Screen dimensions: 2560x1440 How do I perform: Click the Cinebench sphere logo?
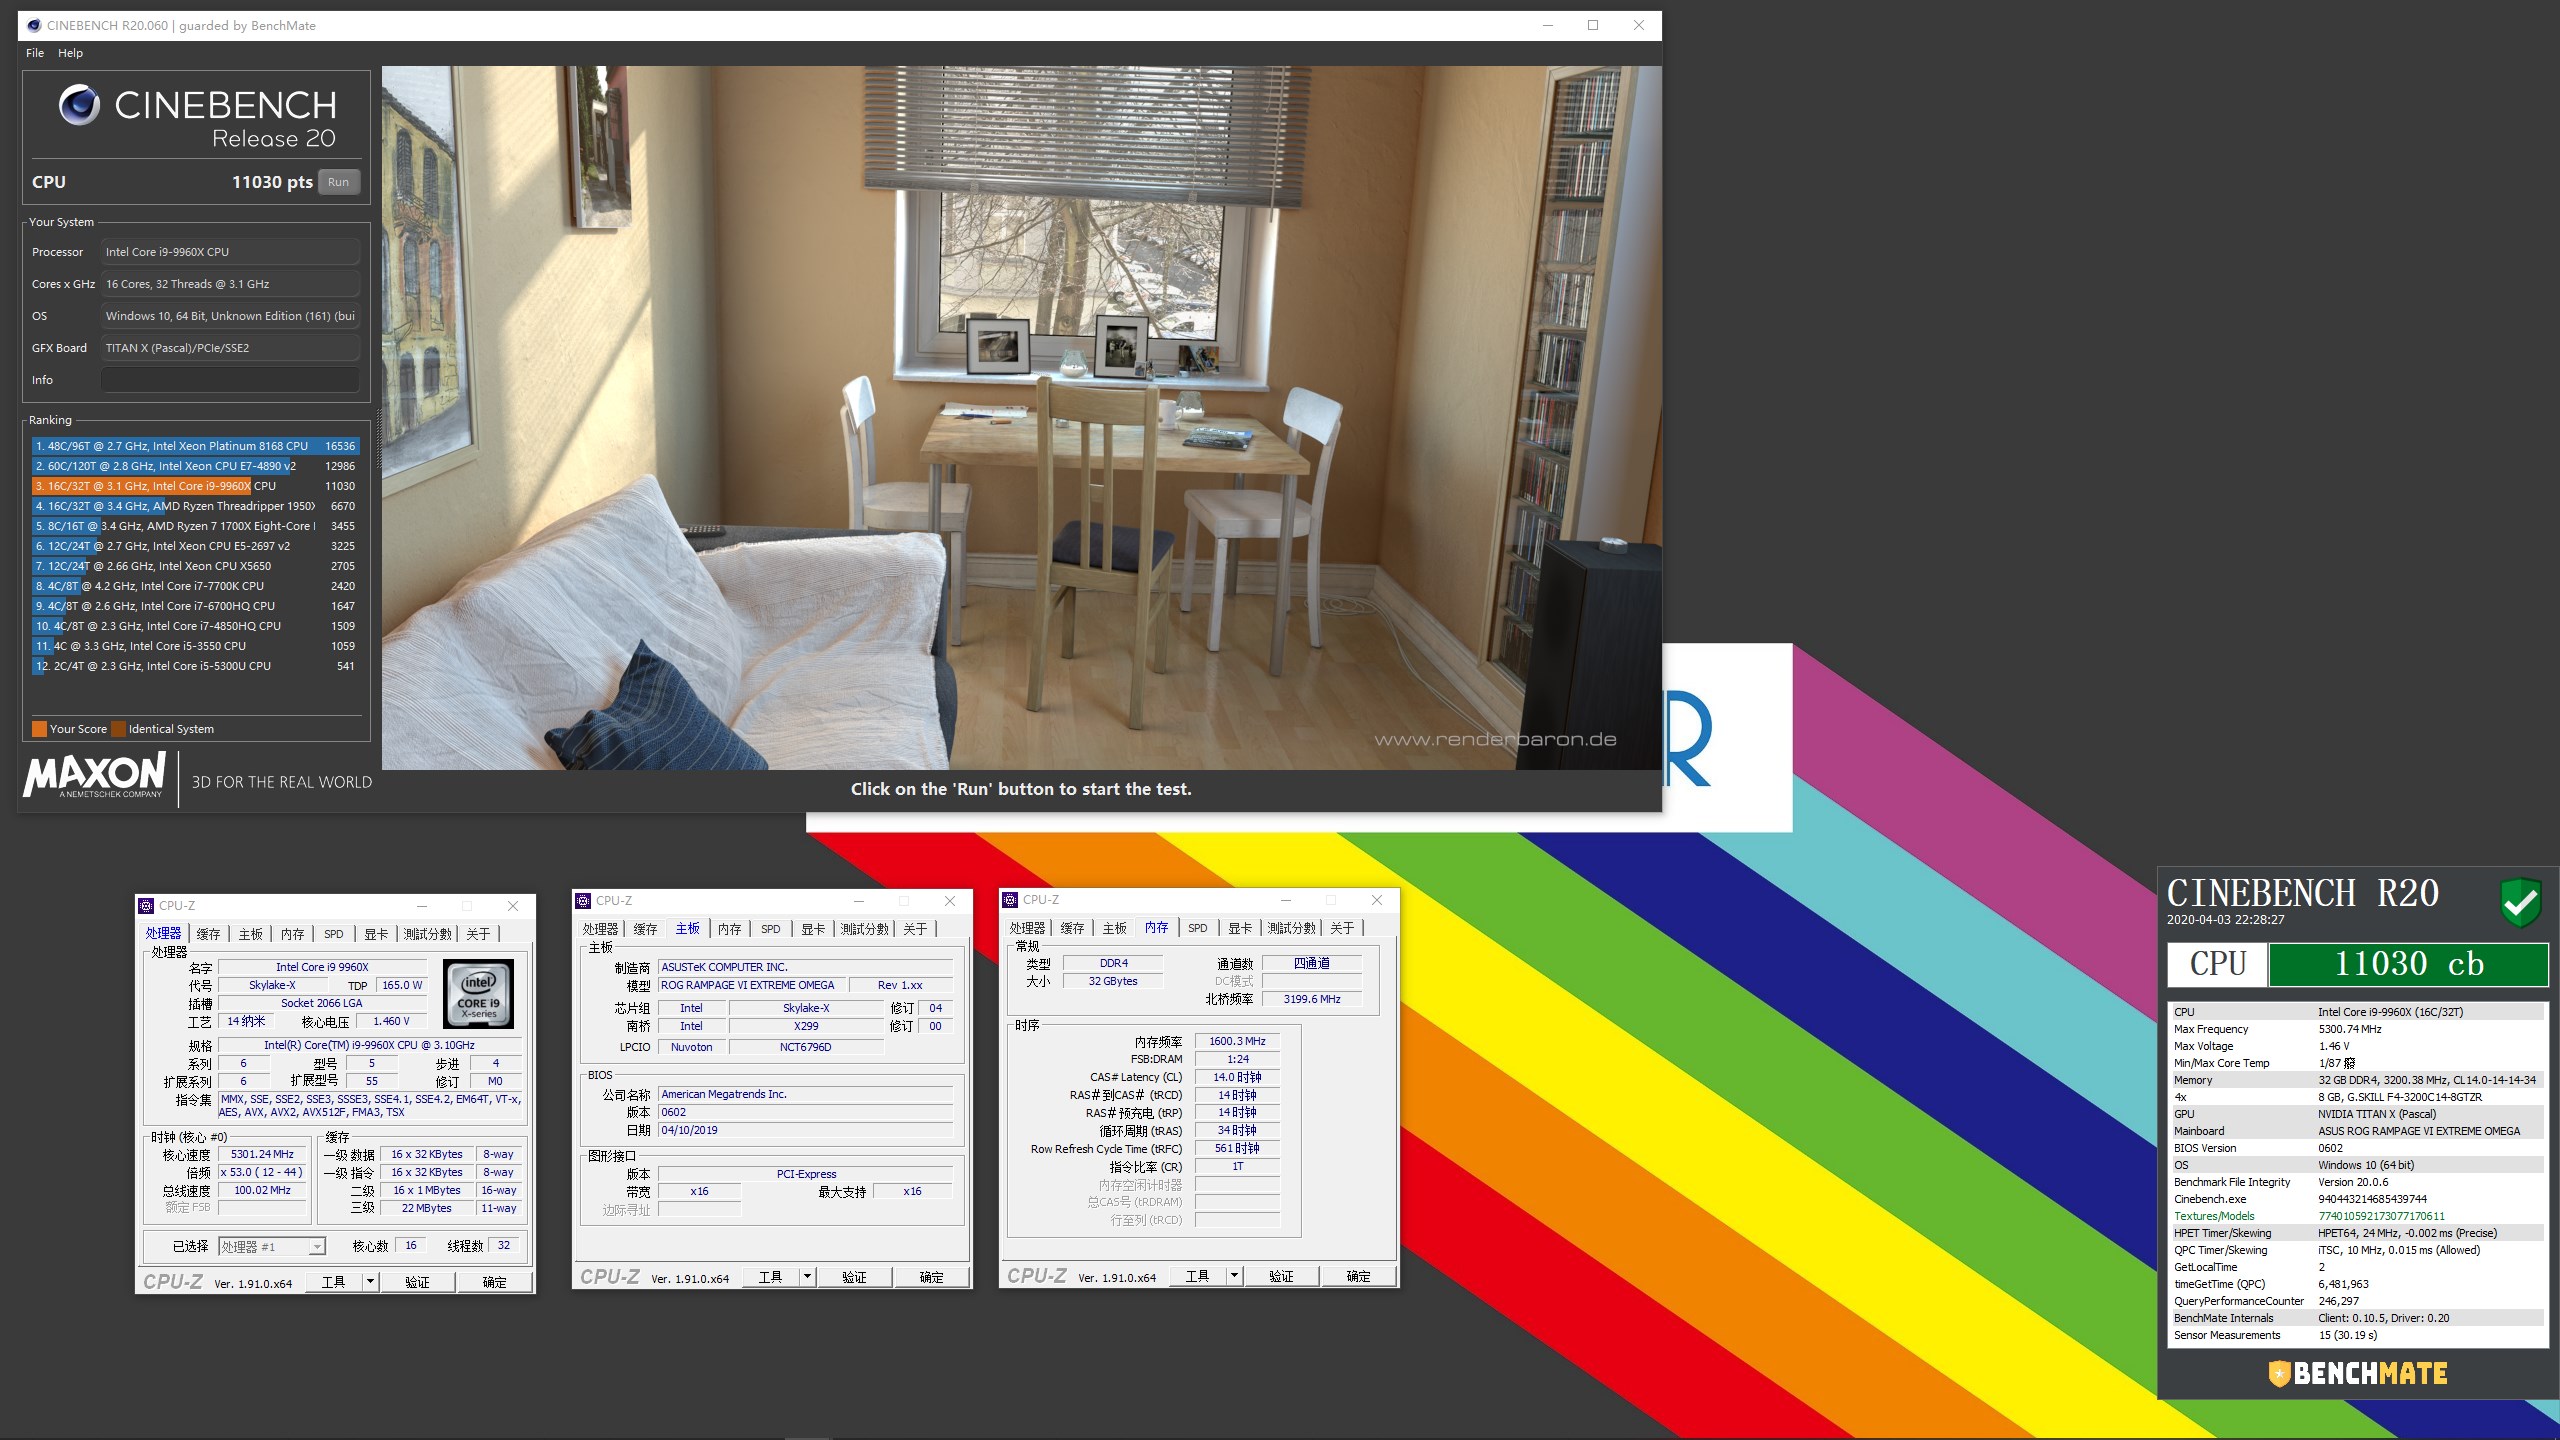pyautogui.click(x=79, y=105)
